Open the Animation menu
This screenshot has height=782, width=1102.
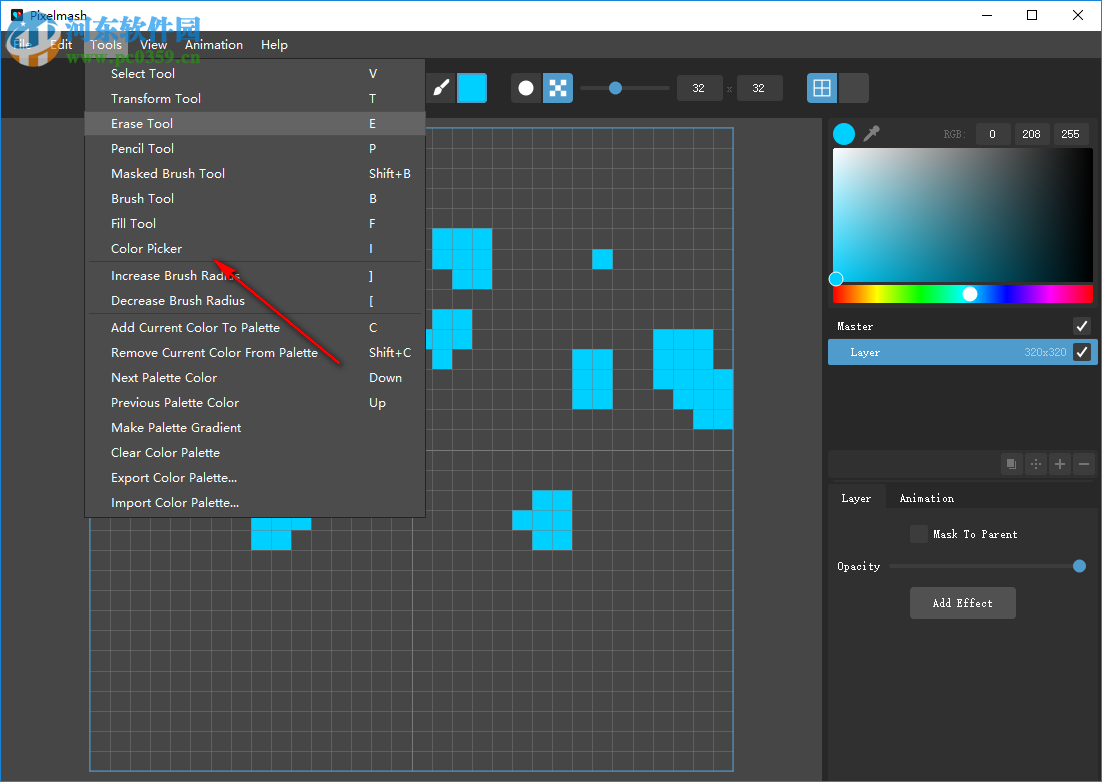pyautogui.click(x=214, y=44)
